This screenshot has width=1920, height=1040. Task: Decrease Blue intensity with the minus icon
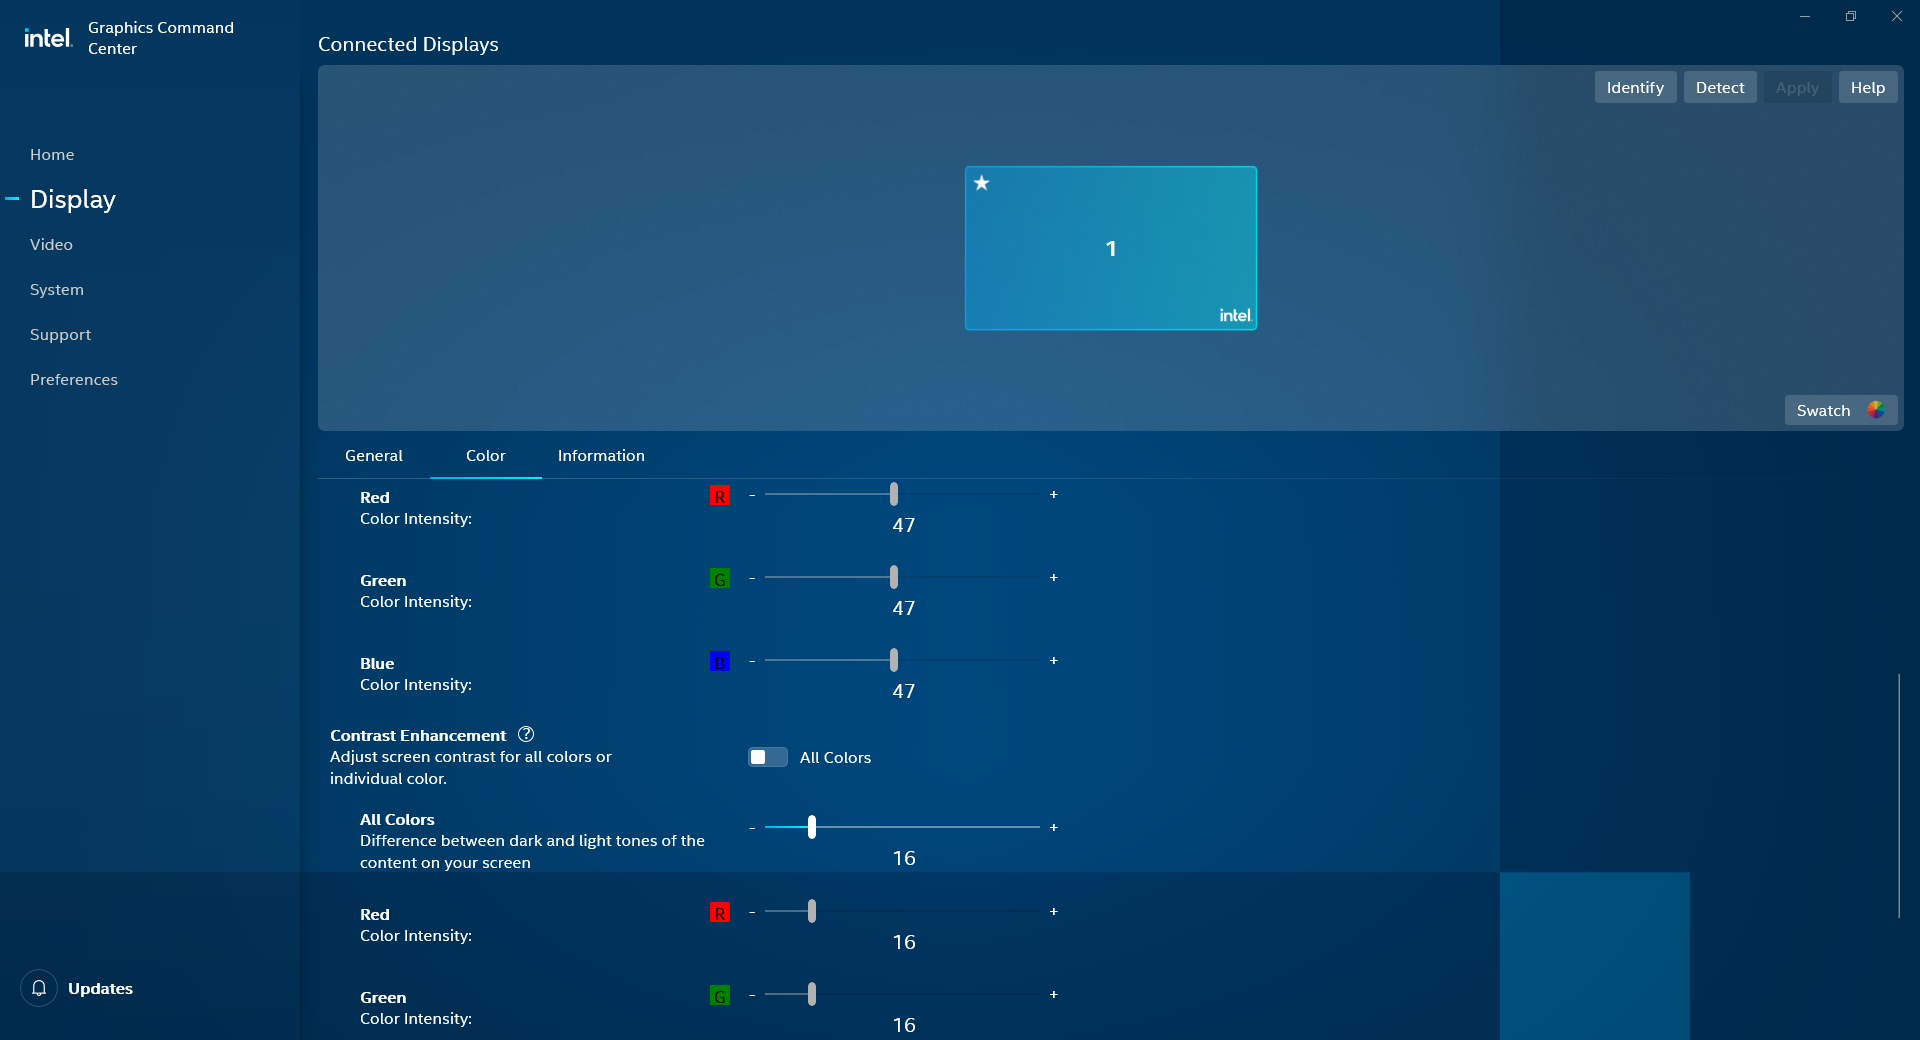click(x=752, y=661)
